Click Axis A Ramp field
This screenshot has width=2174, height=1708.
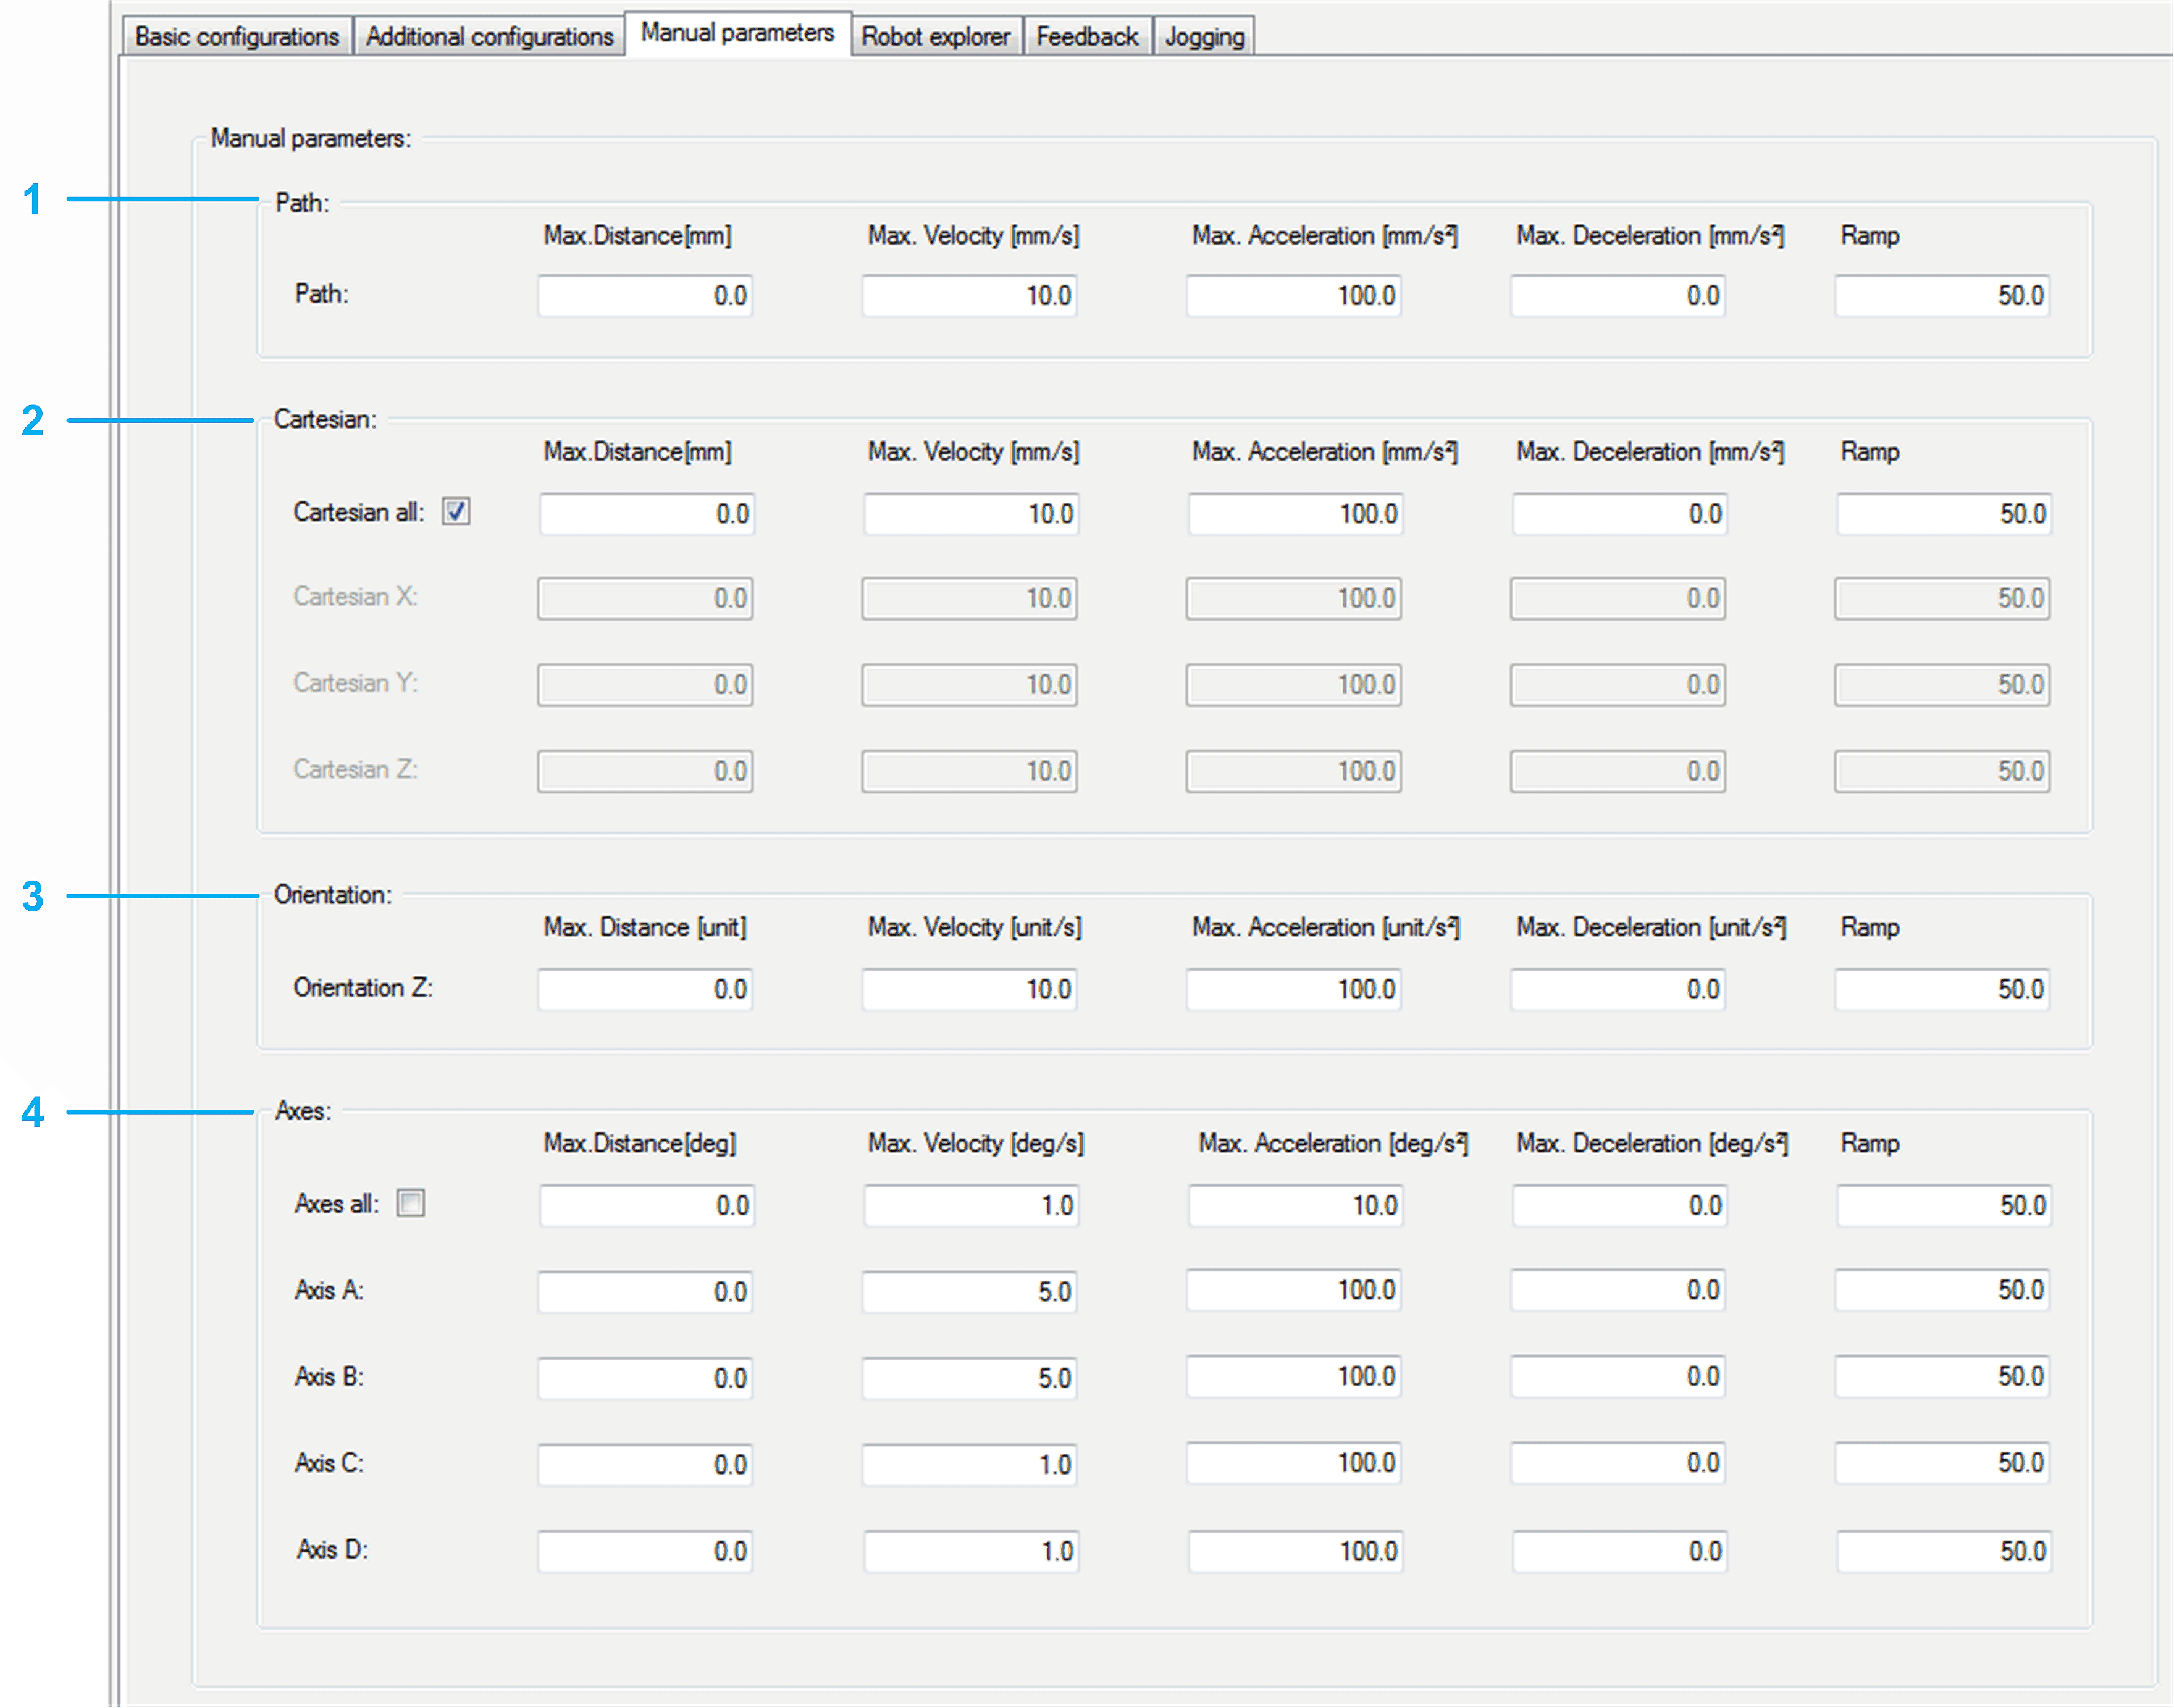tap(1942, 1289)
